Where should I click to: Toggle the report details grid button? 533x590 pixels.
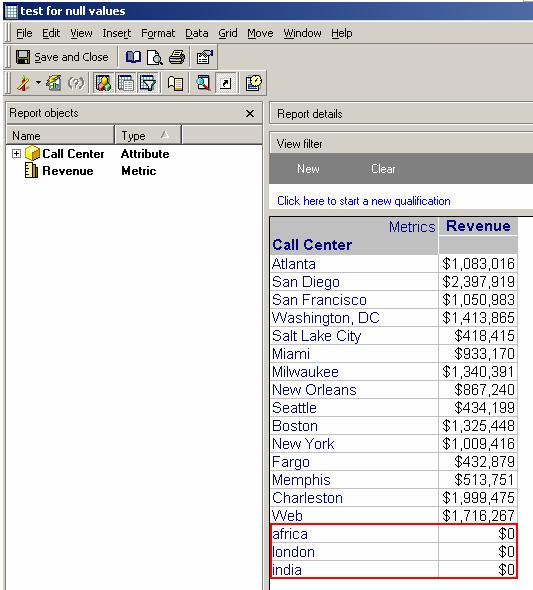tap(125, 83)
